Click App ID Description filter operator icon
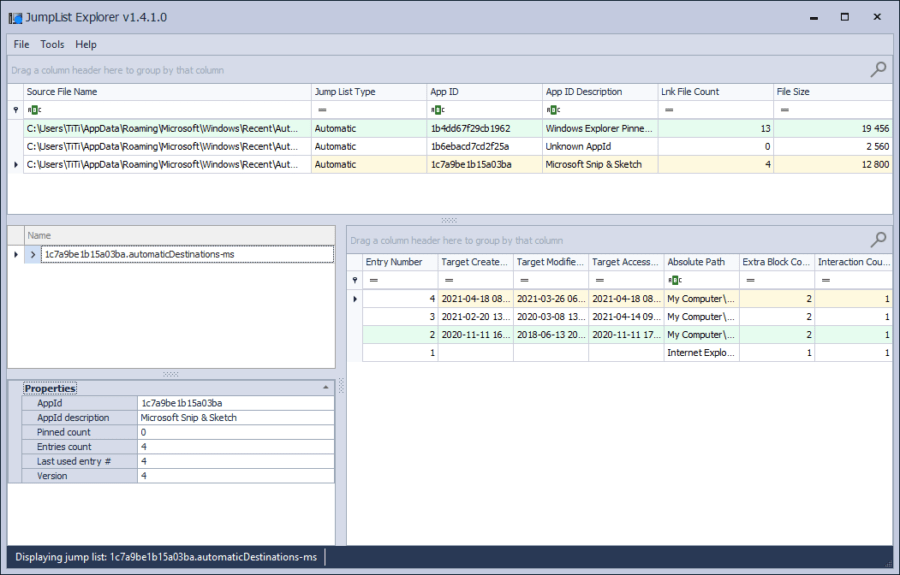The width and height of the screenshot is (900, 575). (553, 110)
